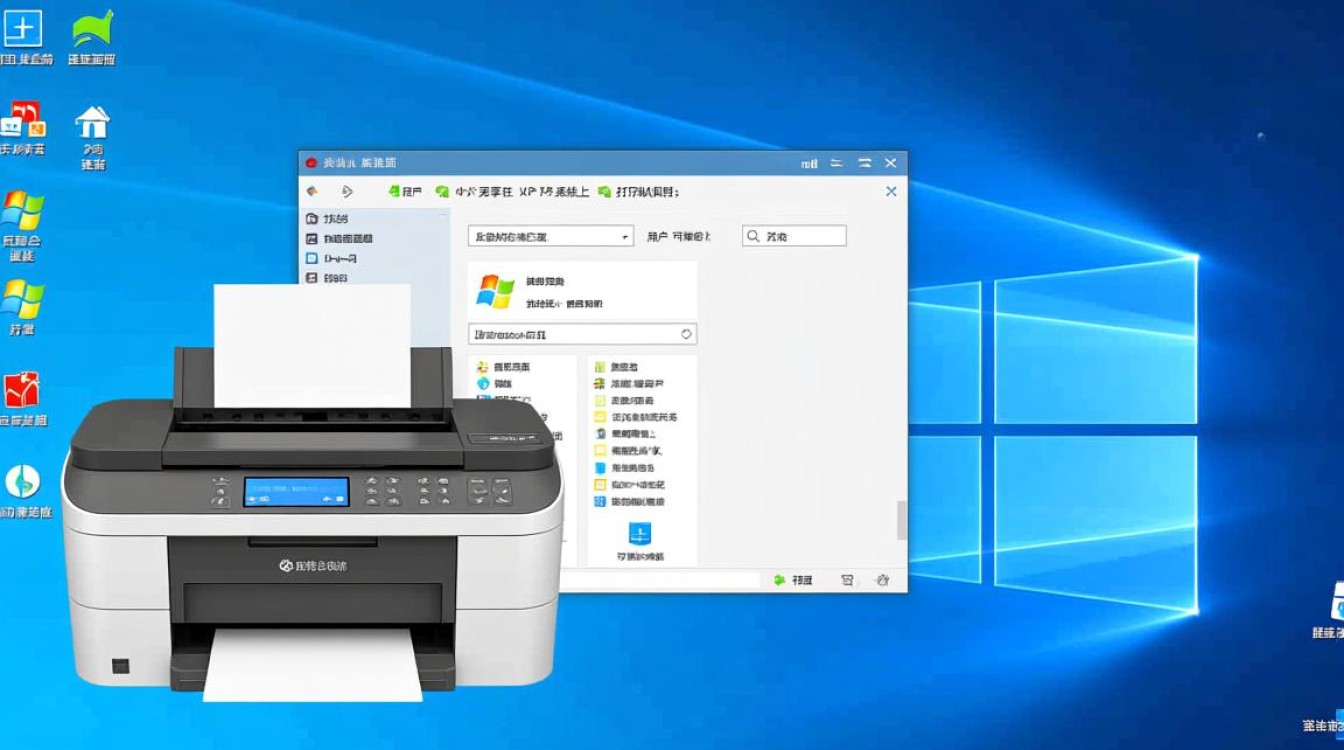Click the last green toolbar item before the blue X
Screen dimensions: 1344x750
click(x=638, y=191)
